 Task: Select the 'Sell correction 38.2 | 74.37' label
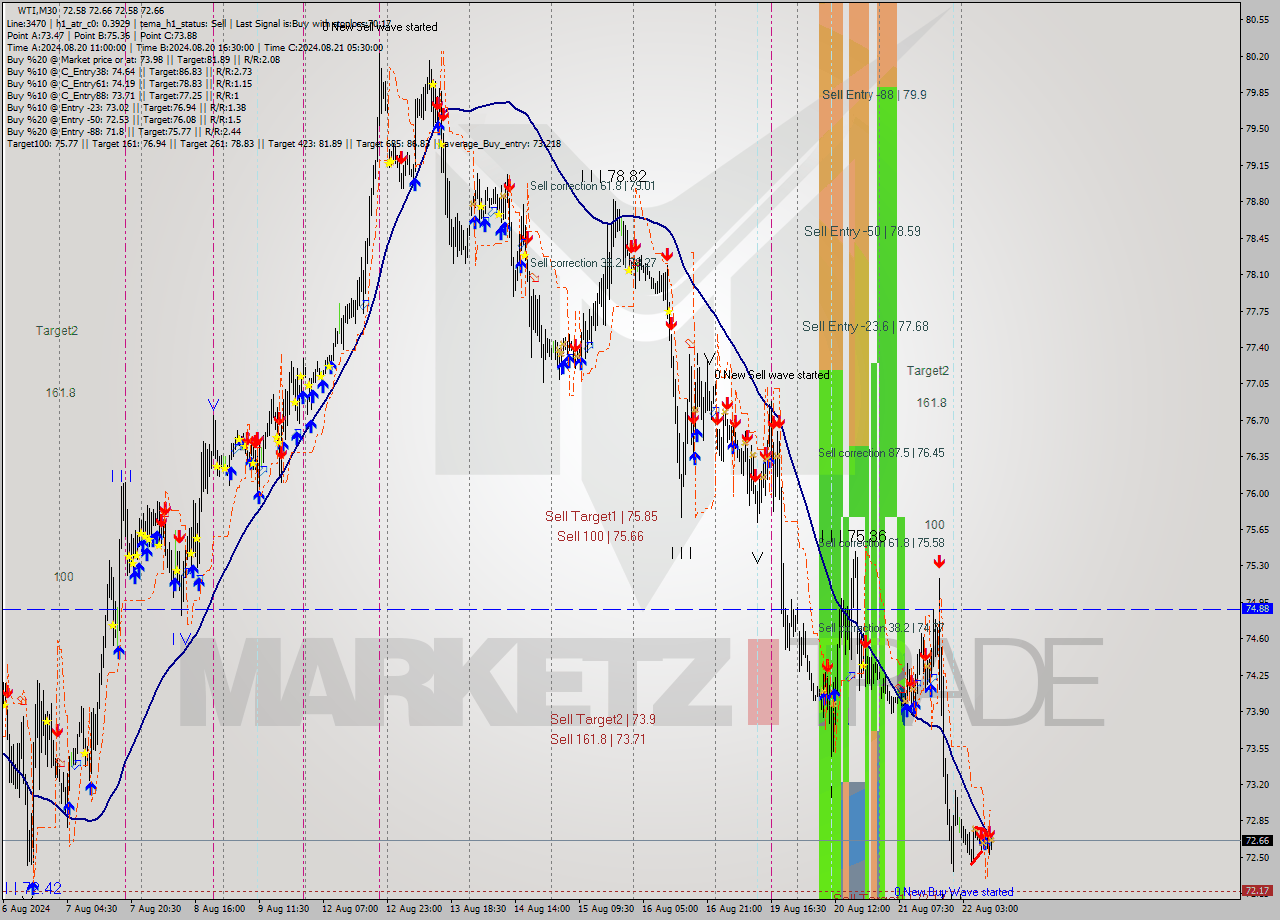tap(881, 628)
